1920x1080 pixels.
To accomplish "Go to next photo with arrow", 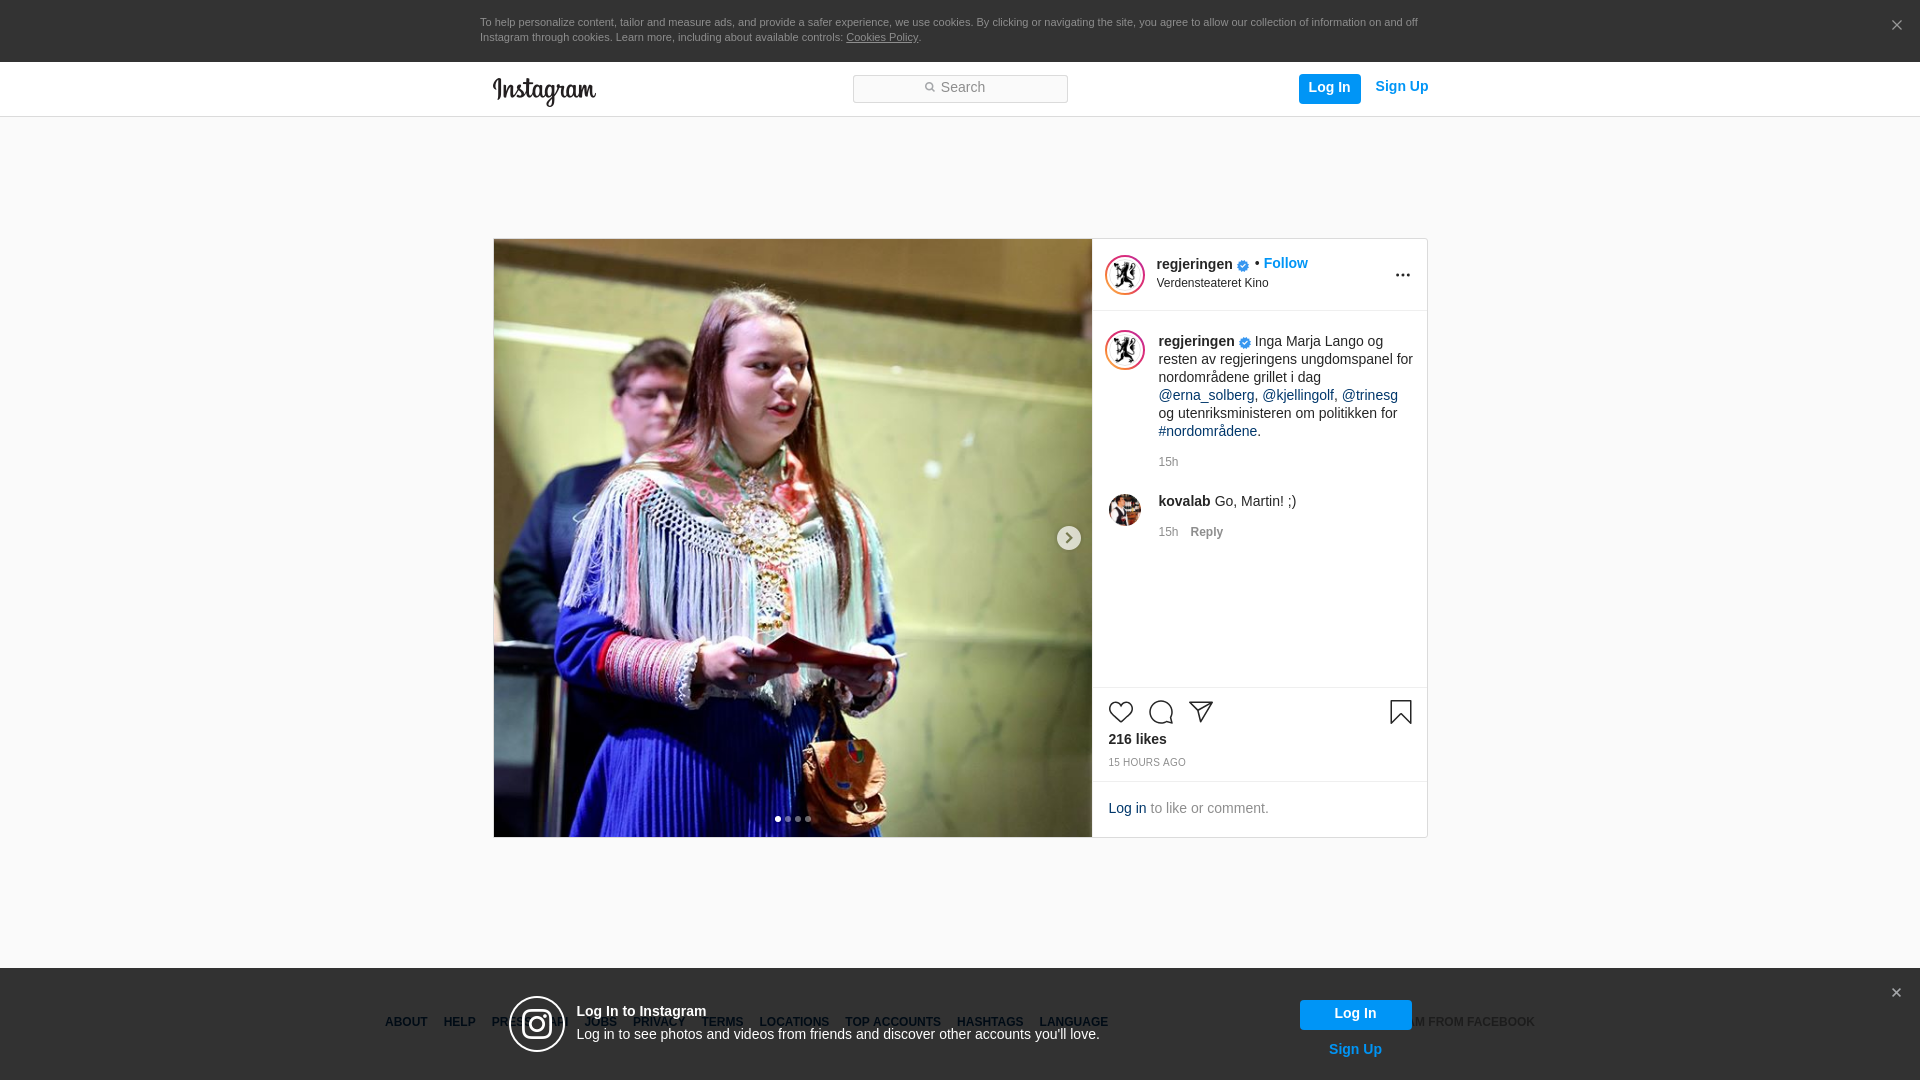I will point(1069,538).
